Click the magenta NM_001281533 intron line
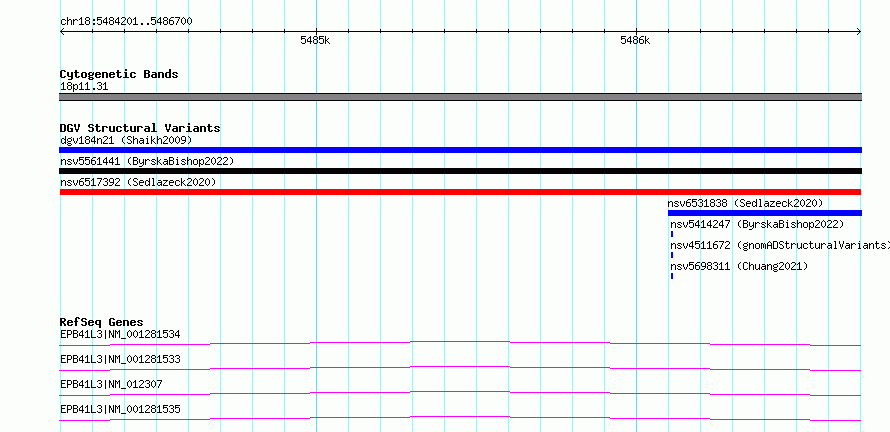The height and width of the screenshot is (432, 890). (460, 368)
